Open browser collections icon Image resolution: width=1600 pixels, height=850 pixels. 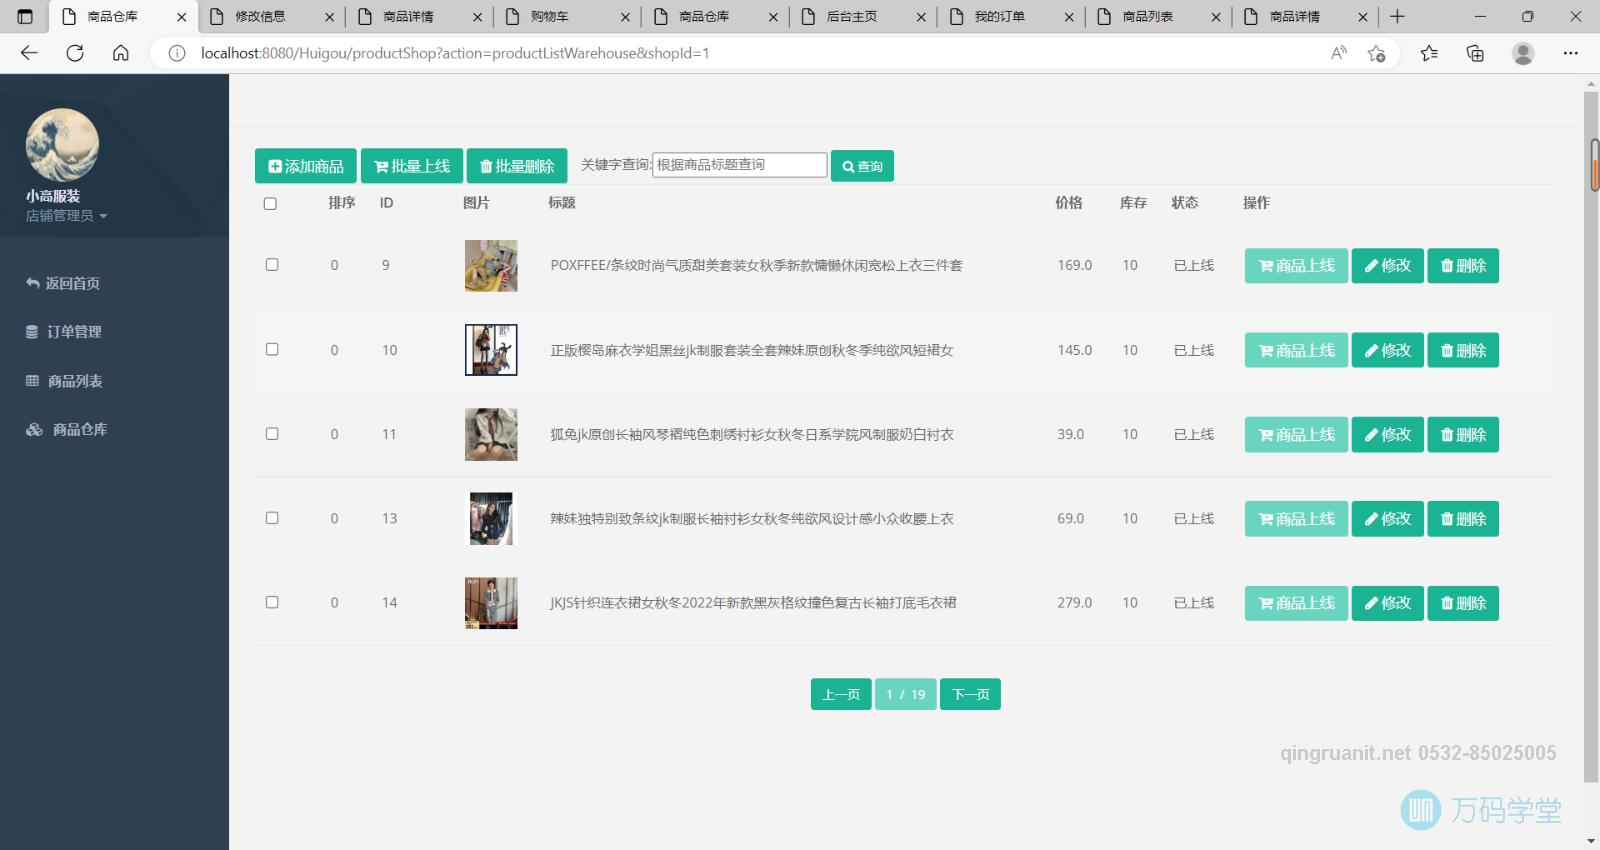click(1475, 53)
